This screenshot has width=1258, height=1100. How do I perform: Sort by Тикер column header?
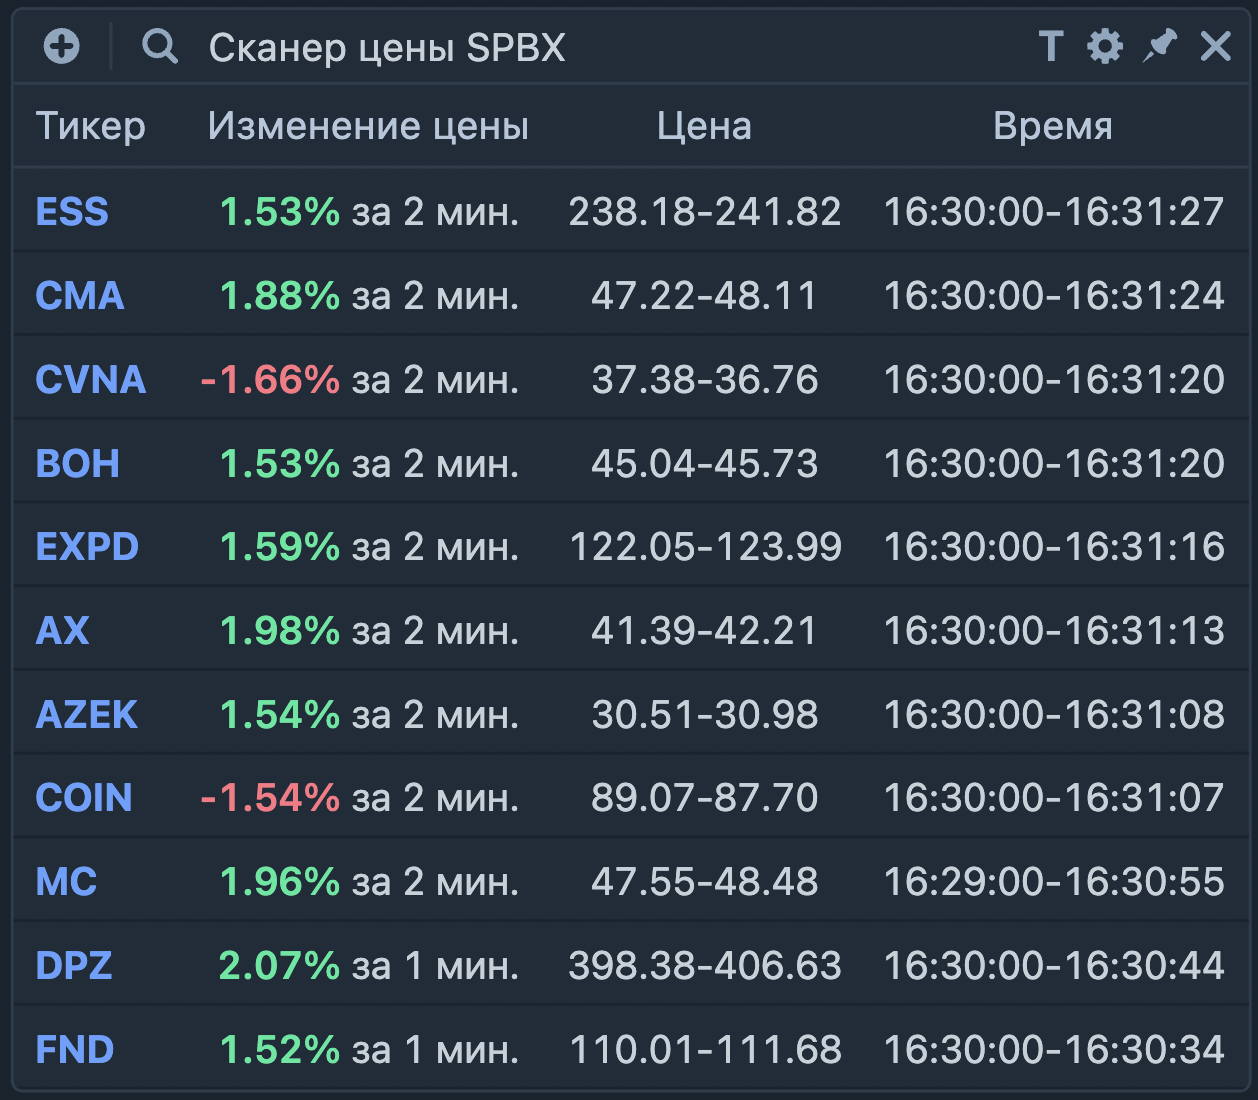tap(91, 127)
